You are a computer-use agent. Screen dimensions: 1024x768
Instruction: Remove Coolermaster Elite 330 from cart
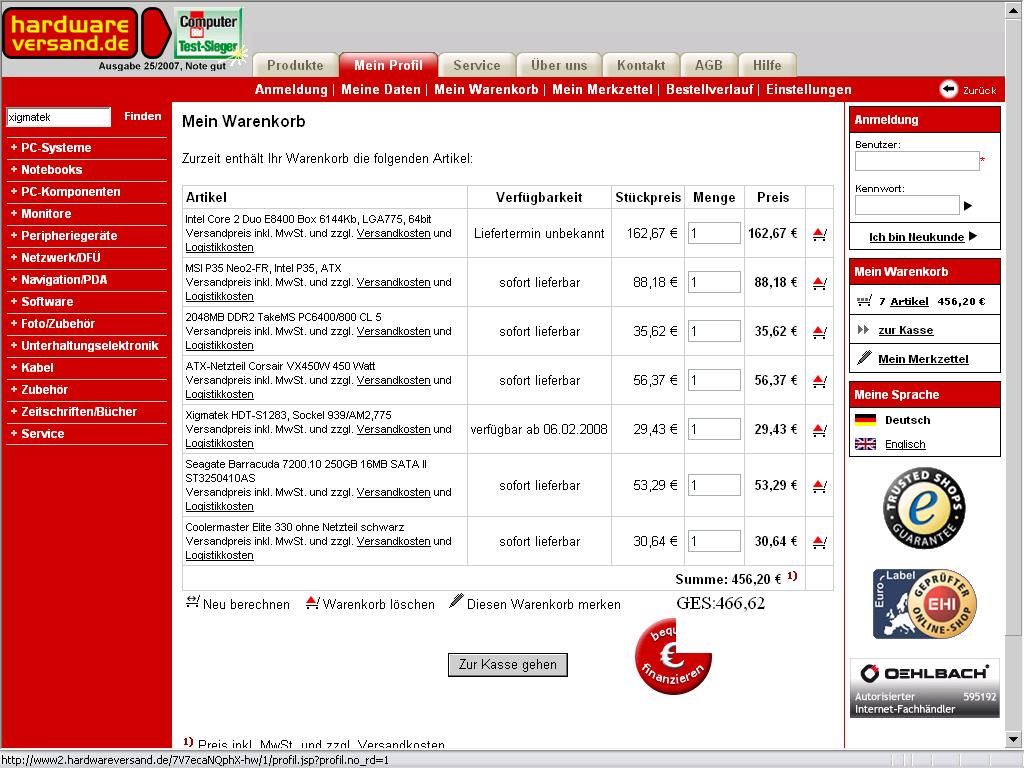(x=820, y=541)
